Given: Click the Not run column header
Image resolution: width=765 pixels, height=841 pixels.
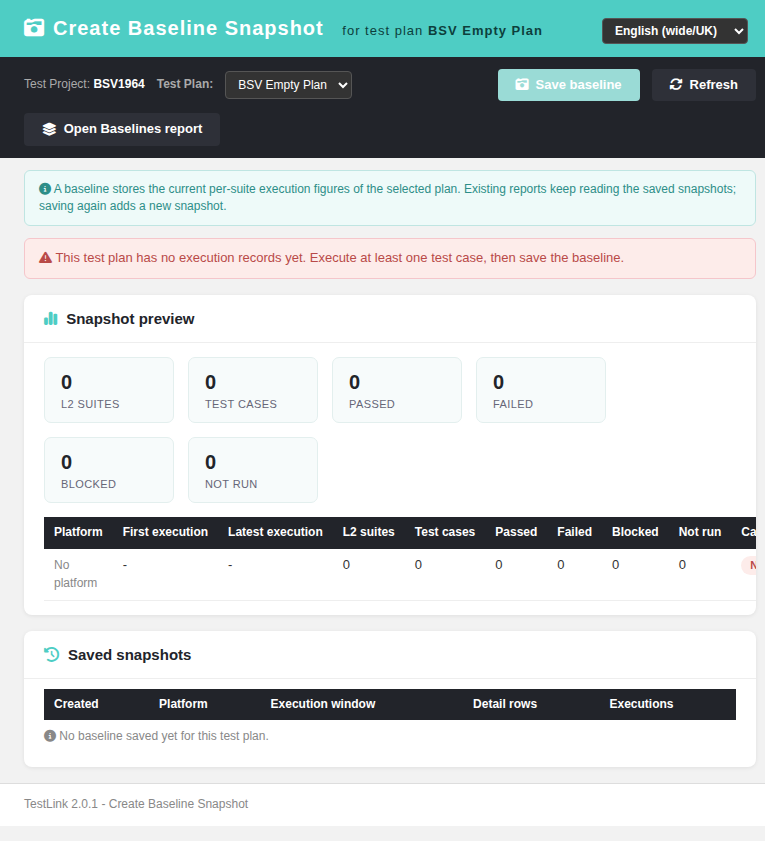Looking at the screenshot, I should click(700, 532).
